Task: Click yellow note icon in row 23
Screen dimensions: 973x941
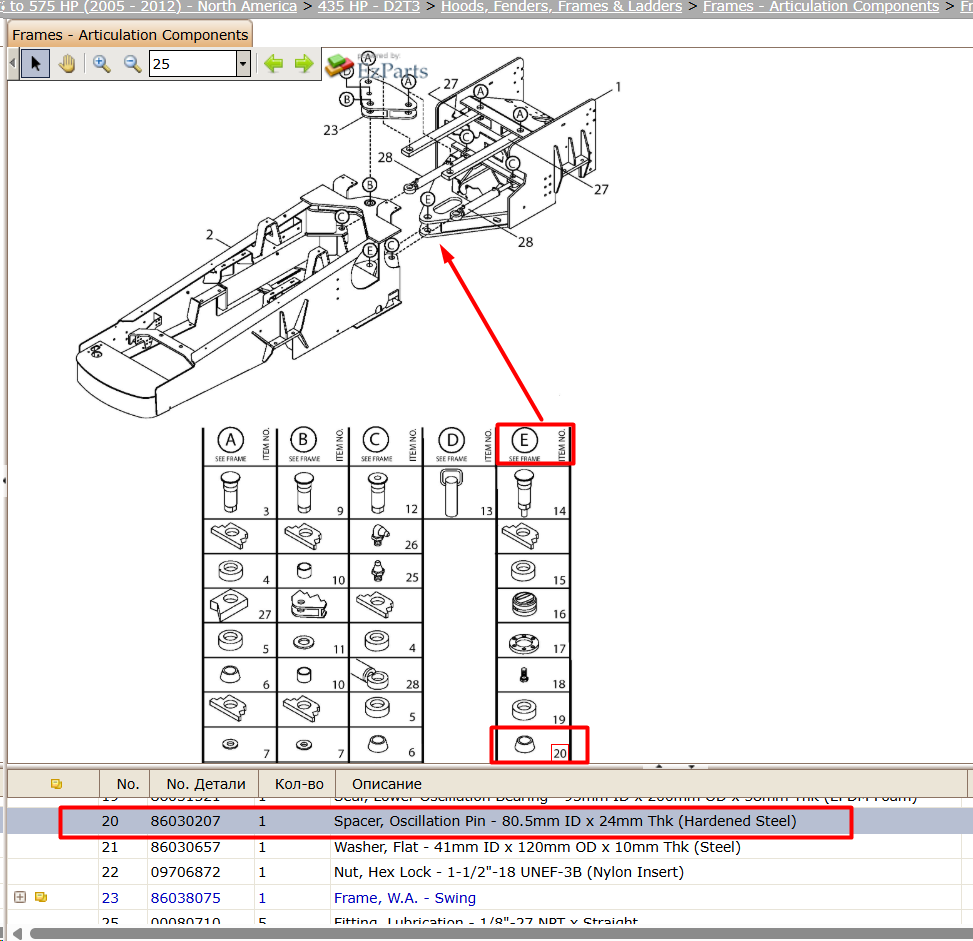Action: [41, 897]
